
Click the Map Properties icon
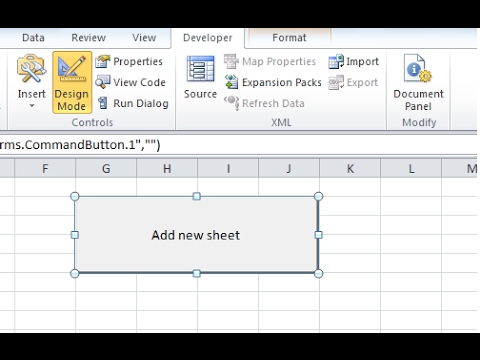tap(231, 61)
